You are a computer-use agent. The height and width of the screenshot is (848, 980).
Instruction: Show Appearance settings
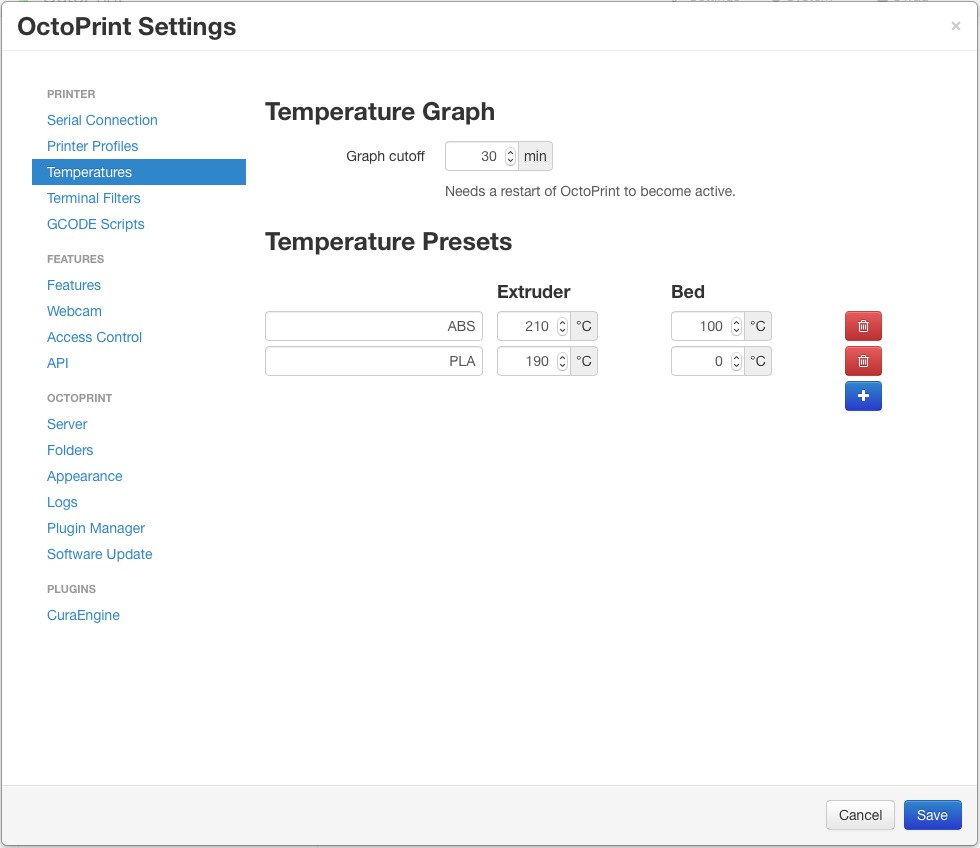point(84,476)
